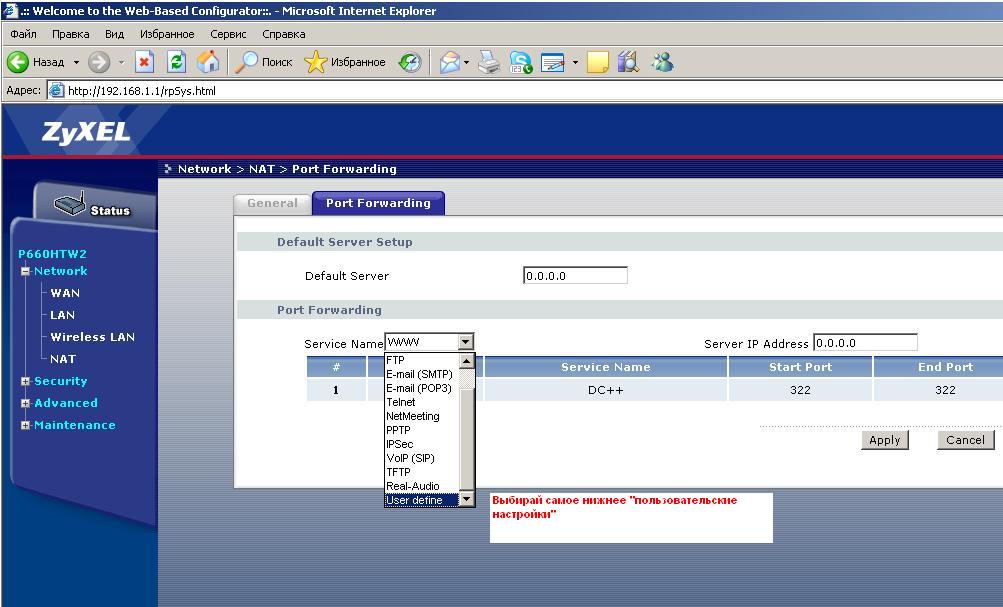
Task: Click the Stop loading icon
Action: (144, 62)
